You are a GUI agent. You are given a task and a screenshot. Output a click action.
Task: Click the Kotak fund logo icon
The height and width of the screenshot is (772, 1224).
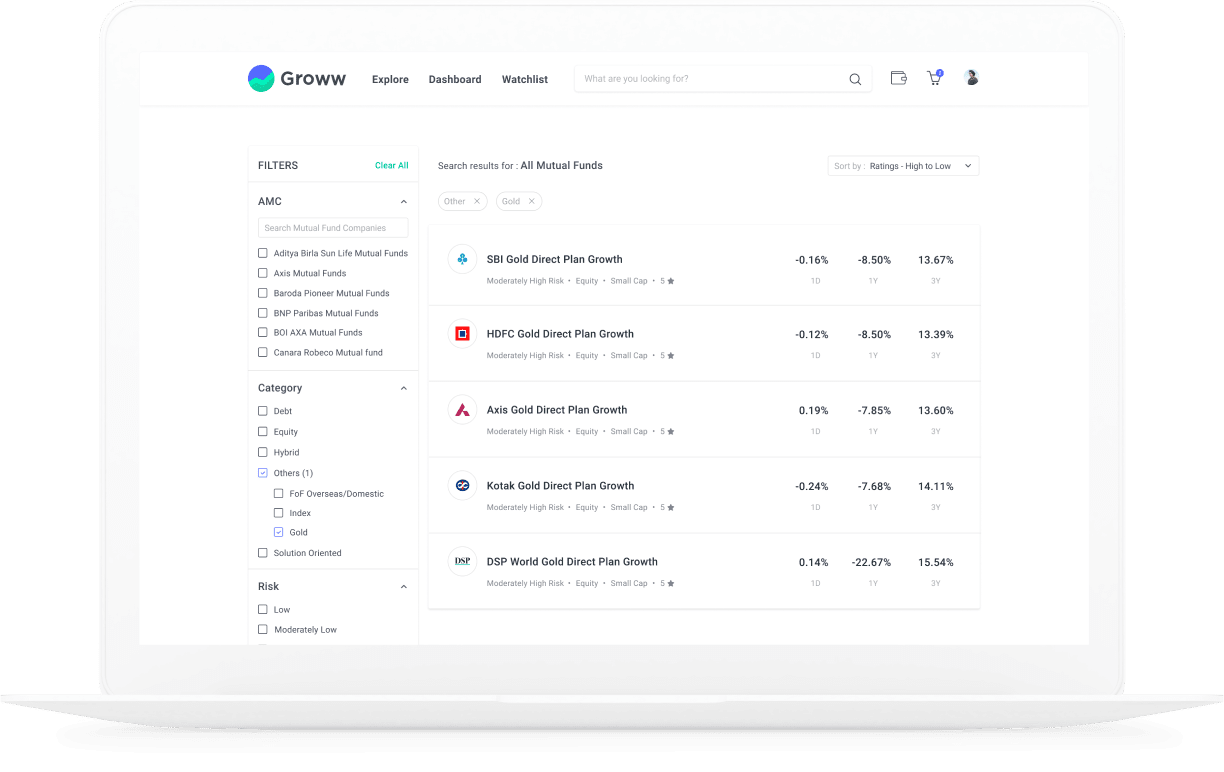pyautogui.click(x=462, y=486)
